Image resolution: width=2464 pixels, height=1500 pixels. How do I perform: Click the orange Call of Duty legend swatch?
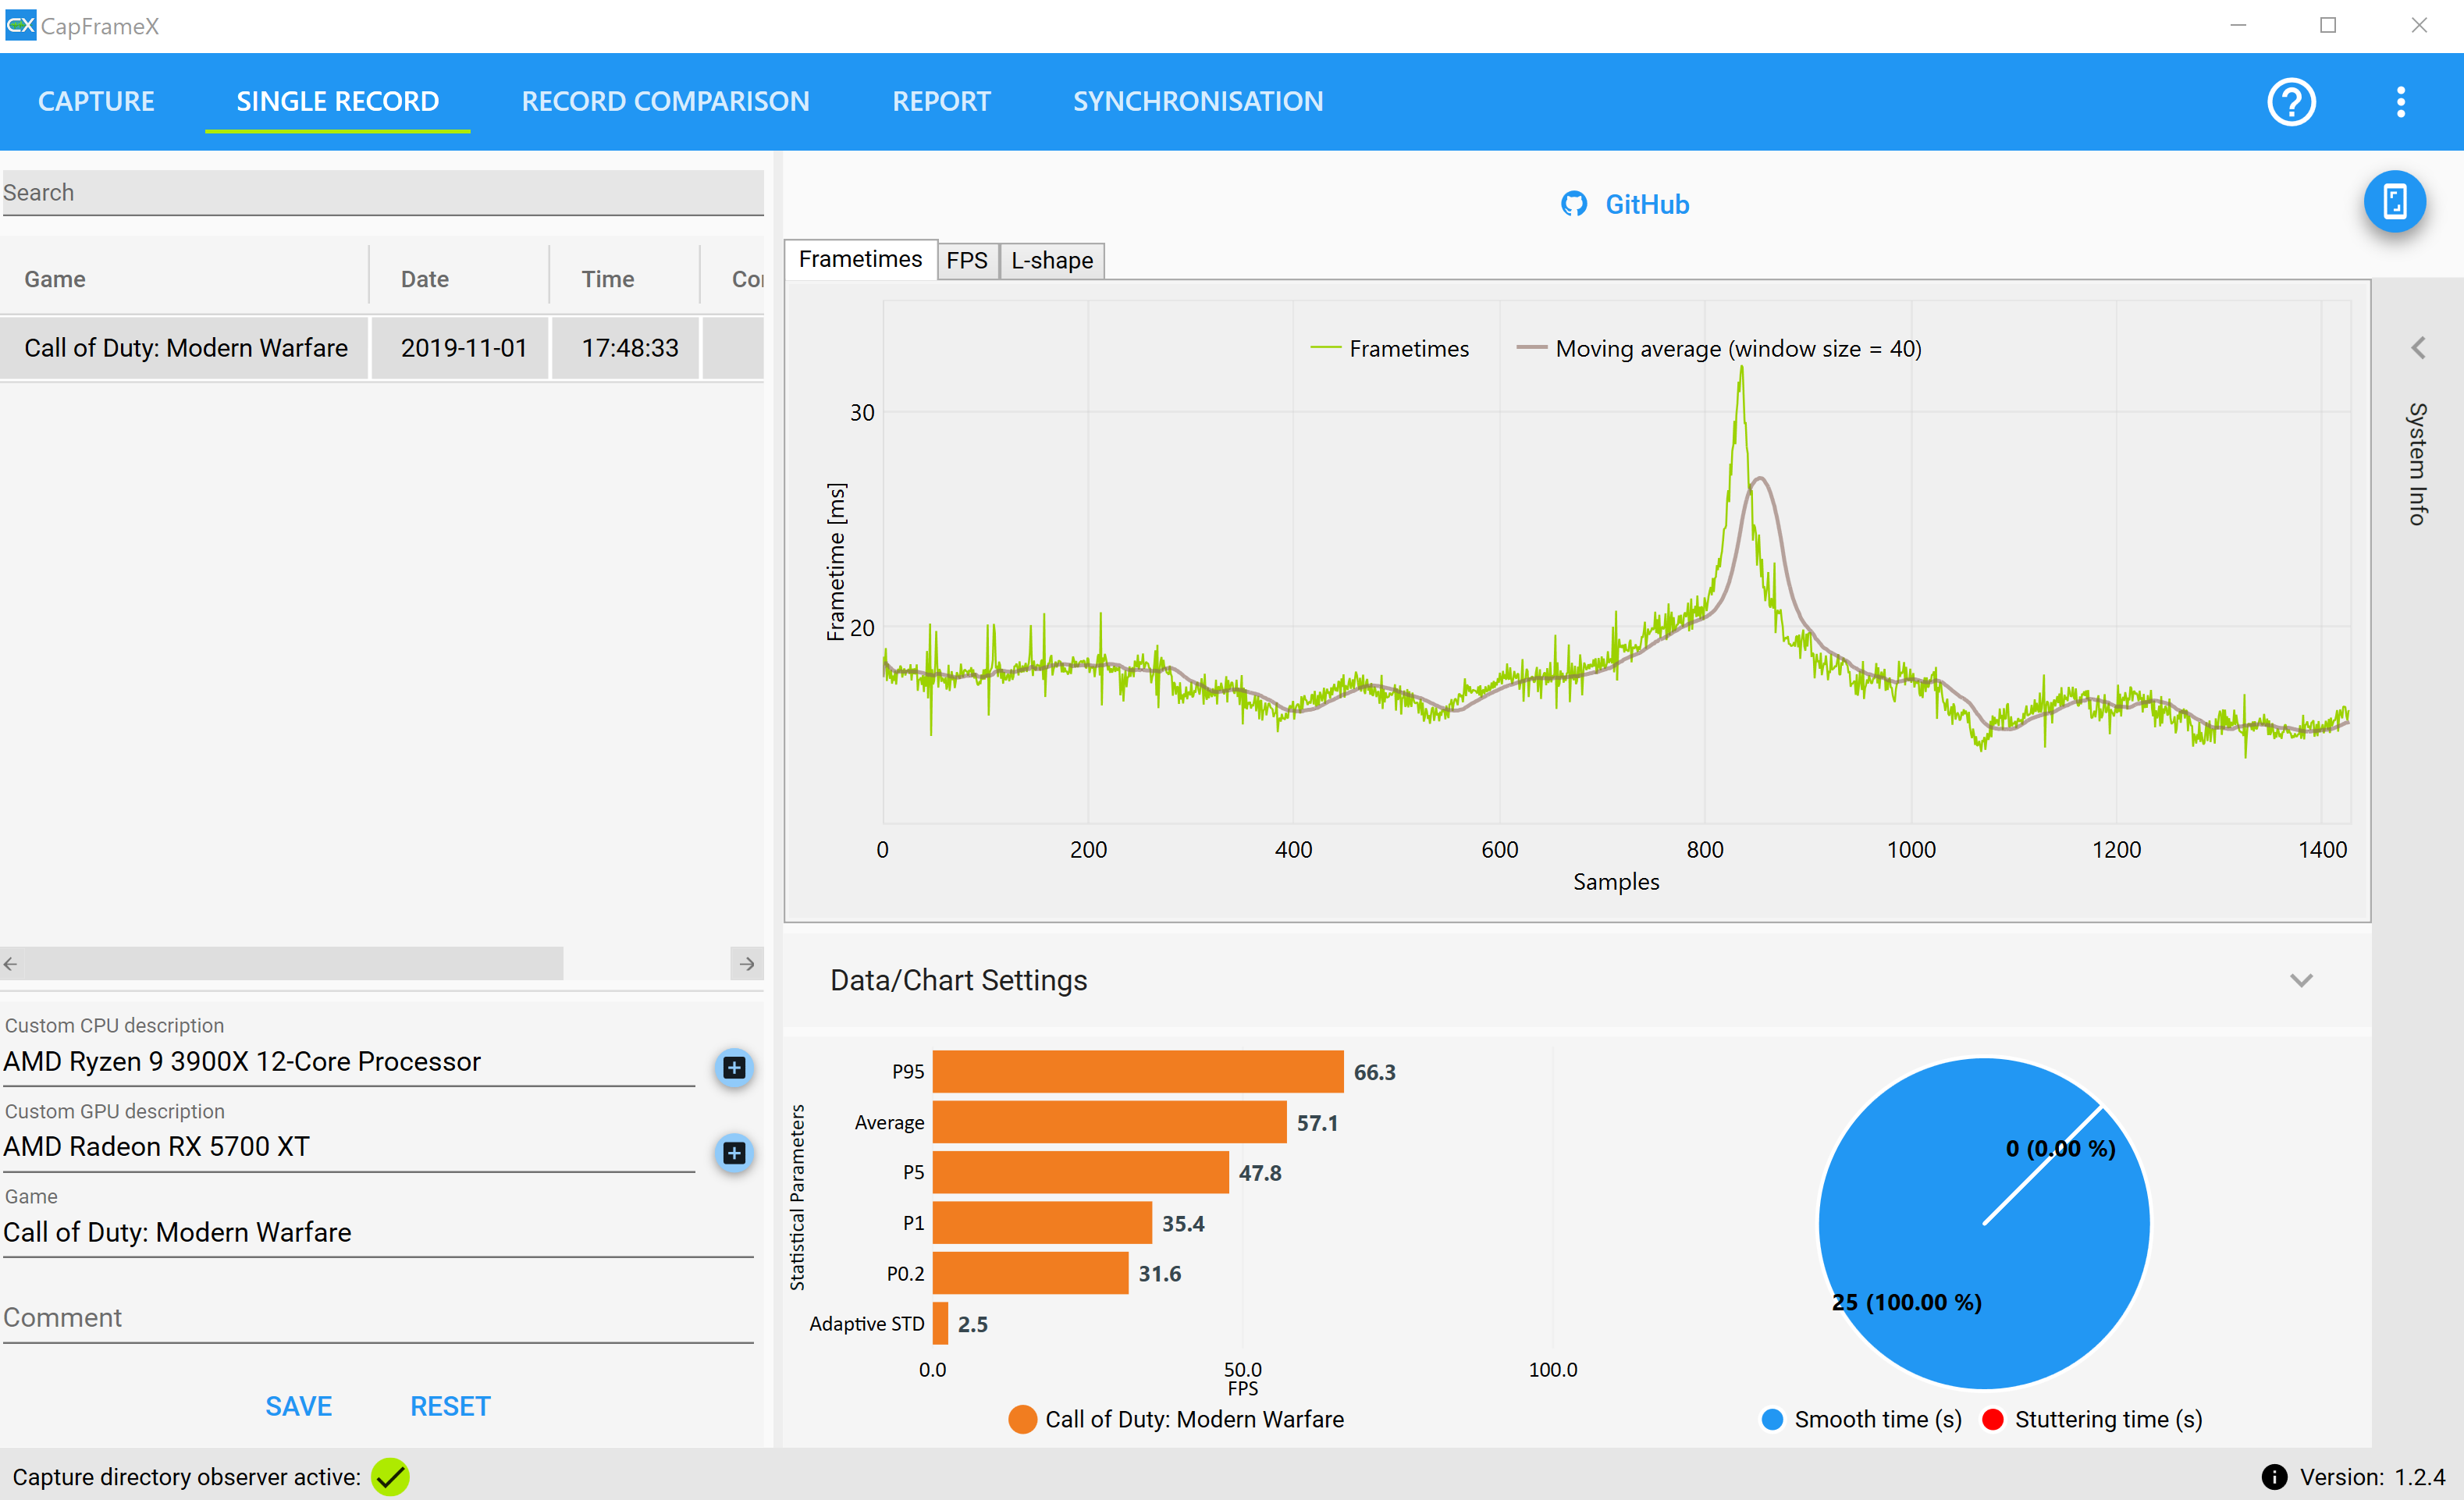[x=1022, y=1420]
